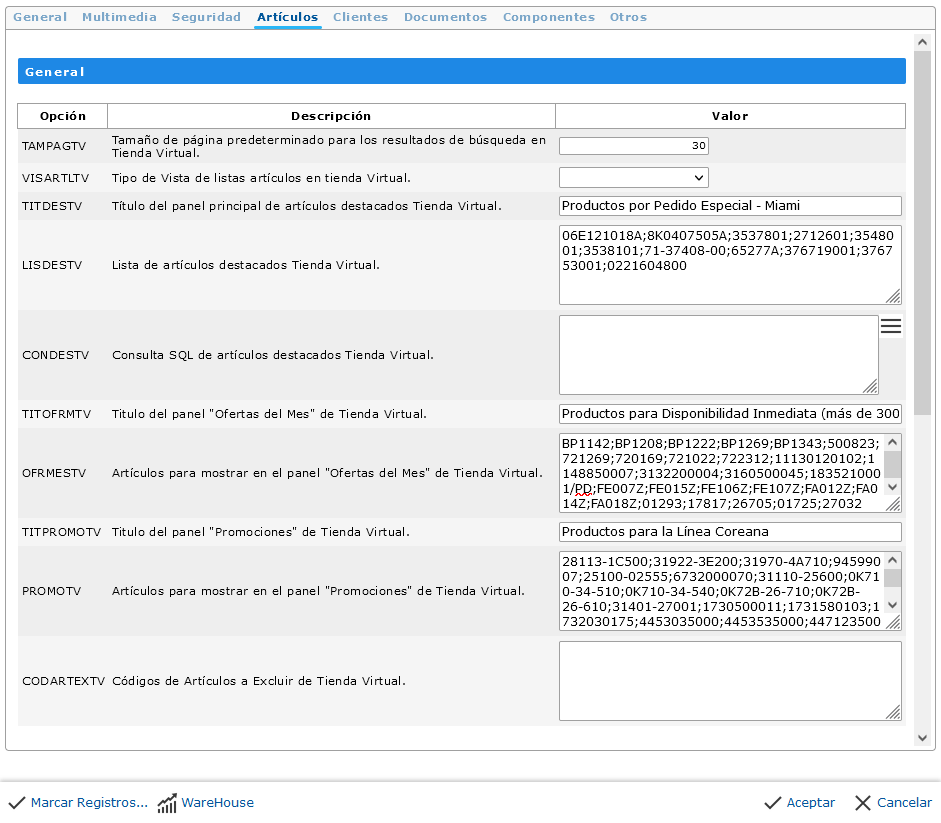This screenshot has height=823, width=941.
Task: Open the VISARTLTV view type dropdown
Action: (x=633, y=178)
